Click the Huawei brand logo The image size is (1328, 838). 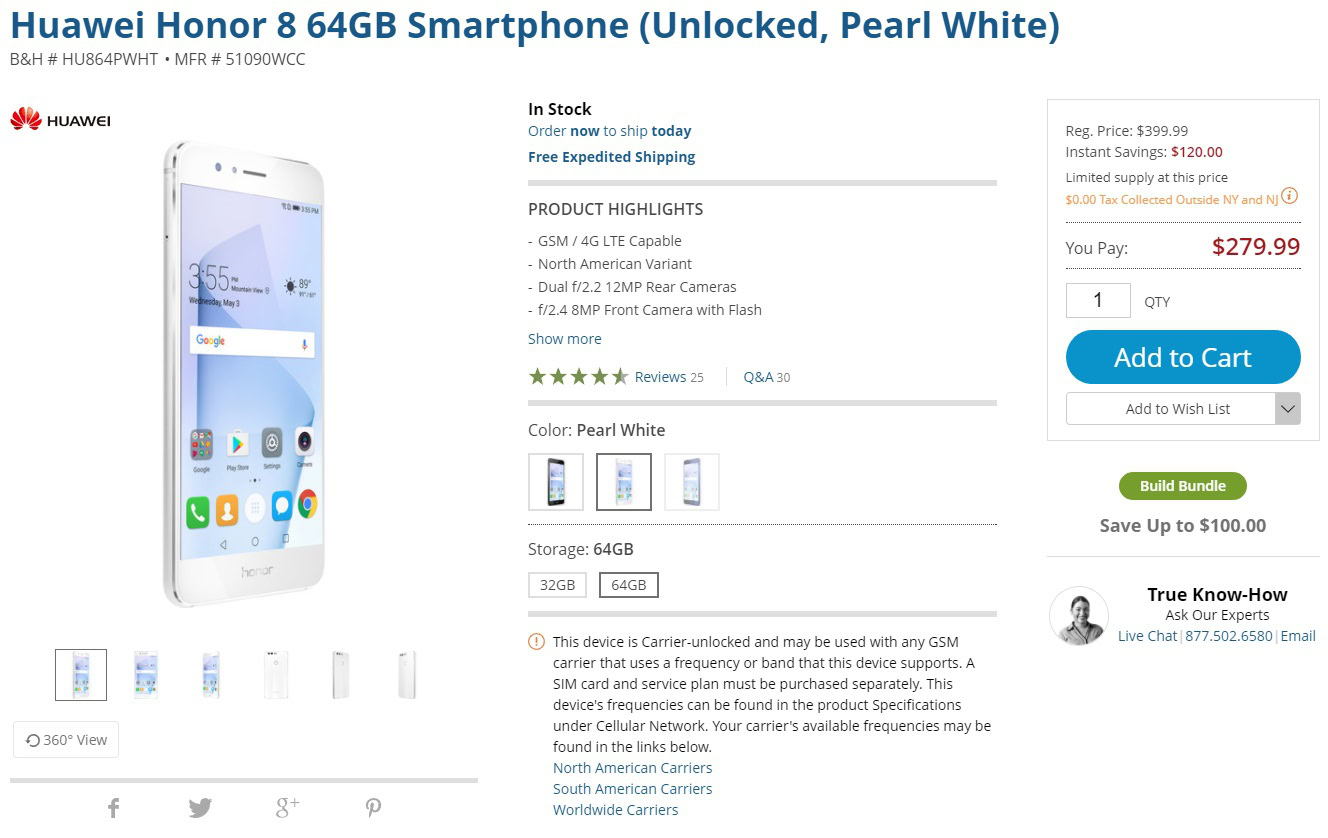click(x=60, y=121)
